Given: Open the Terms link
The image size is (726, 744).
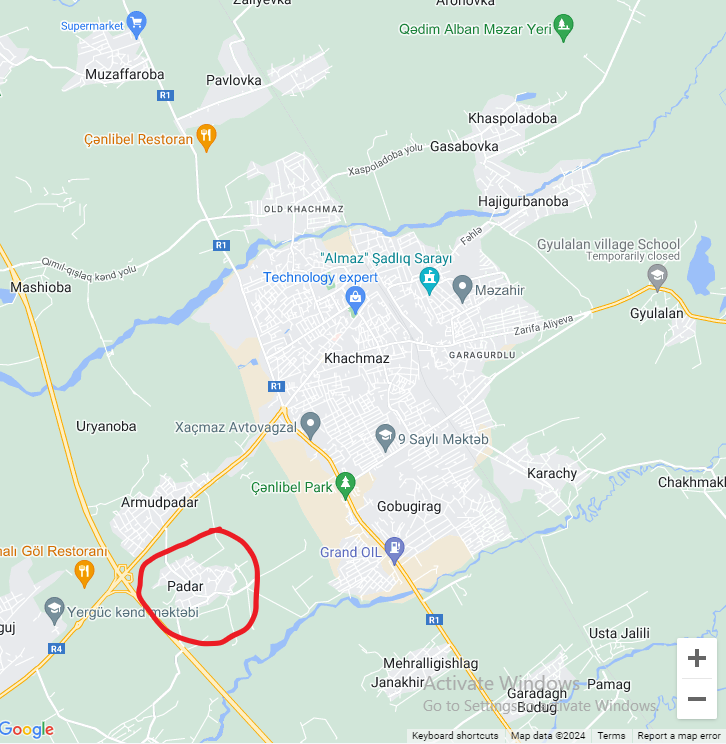Looking at the screenshot, I should (611, 735).
